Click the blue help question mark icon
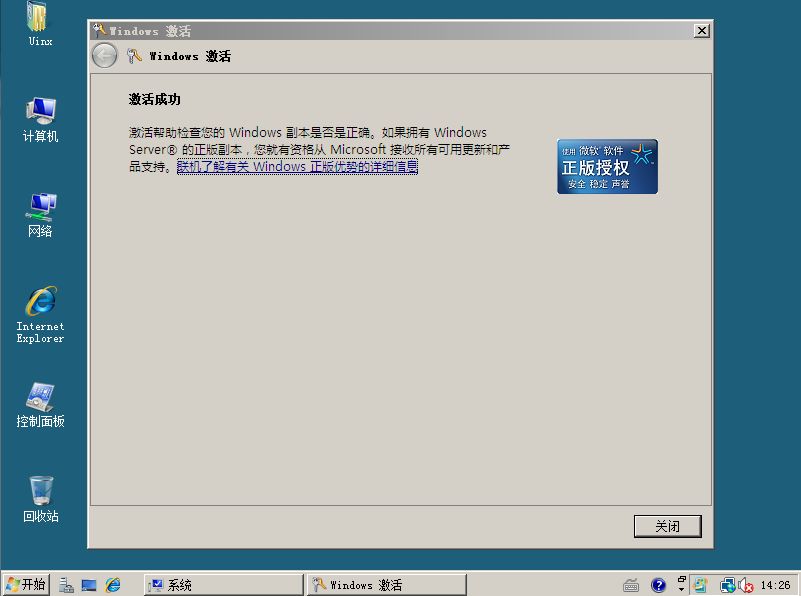The image size is (801, 596). (x=658, y=585)
